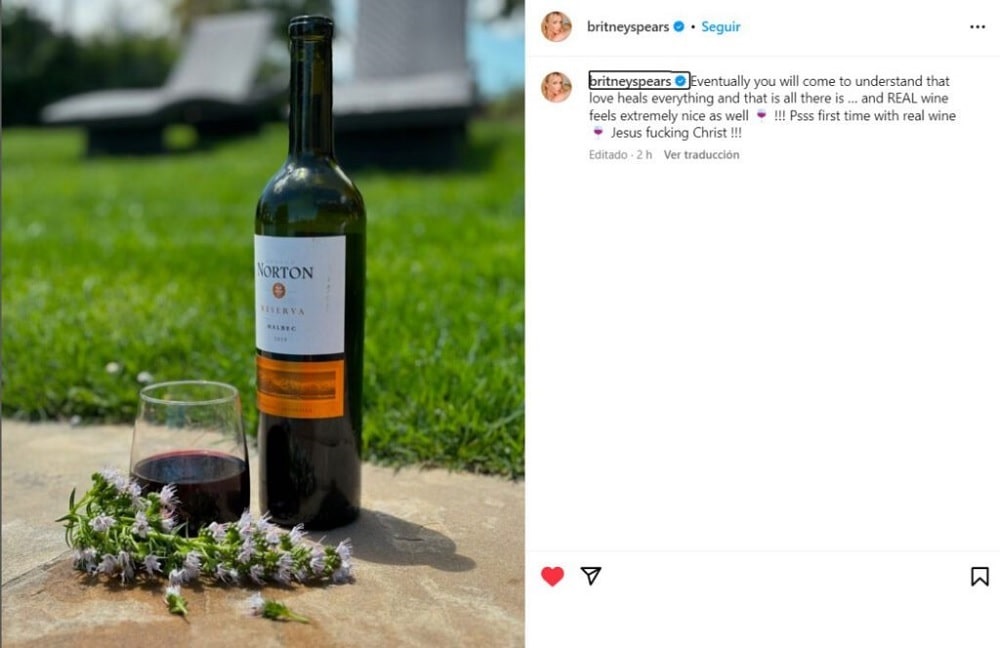Toggle the bookmark save icon
Screen dimensions: 1000x648
[979, 576]
